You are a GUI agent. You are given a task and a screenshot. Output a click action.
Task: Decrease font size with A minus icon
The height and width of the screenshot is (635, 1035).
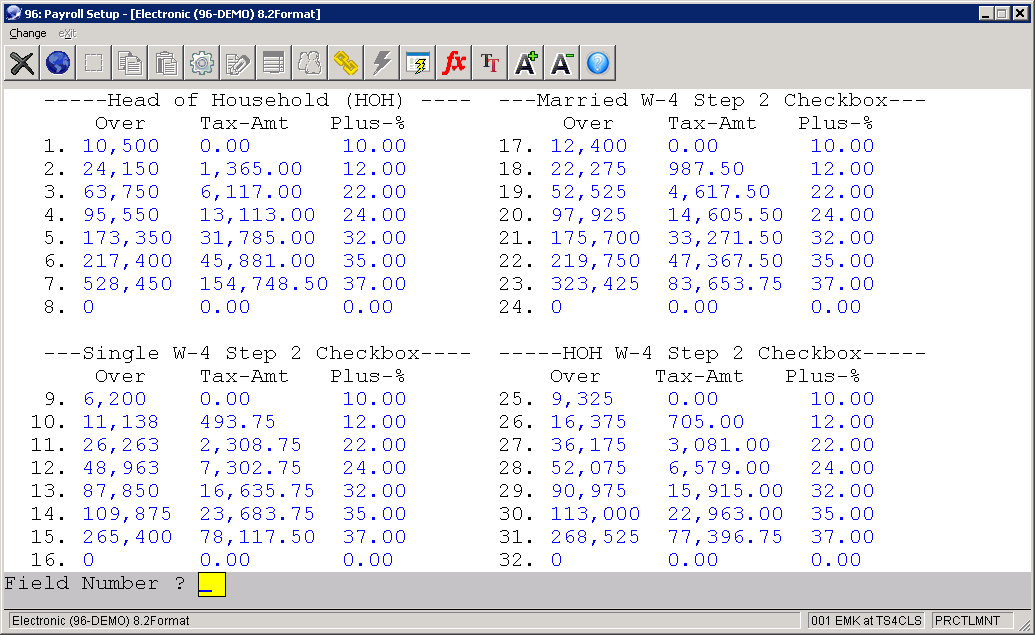tap(561, 63)
